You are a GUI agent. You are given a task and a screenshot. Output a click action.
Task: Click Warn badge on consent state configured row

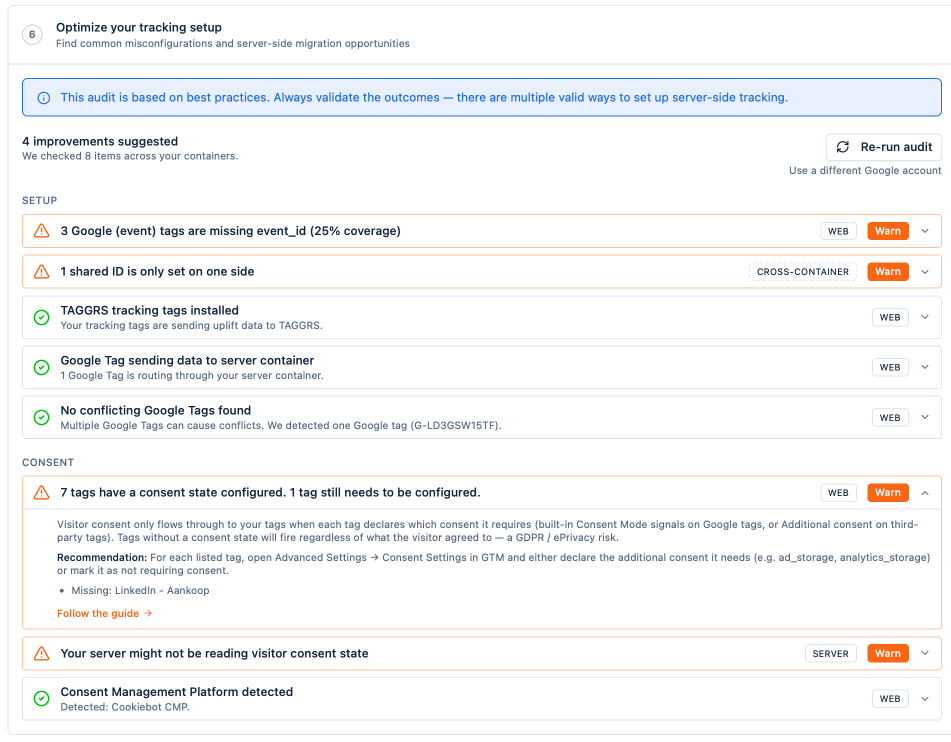(x=888, y=492)
